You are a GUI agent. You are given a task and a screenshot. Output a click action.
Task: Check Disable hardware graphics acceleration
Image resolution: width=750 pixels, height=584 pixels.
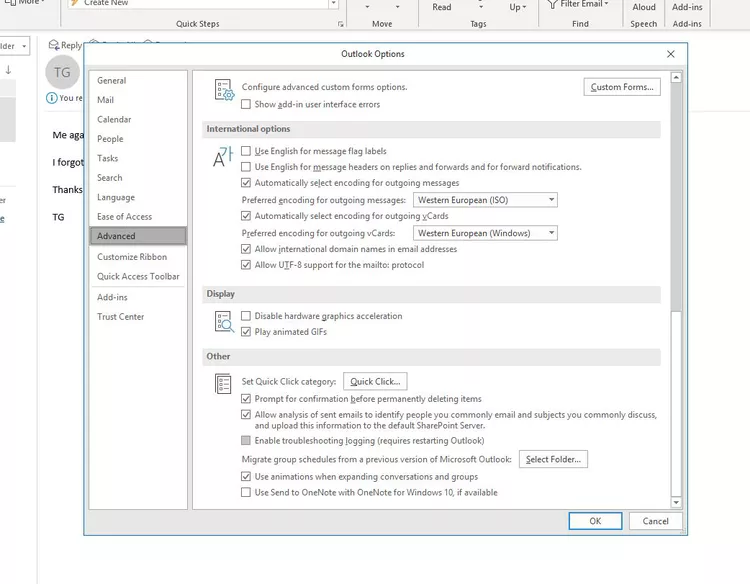click(x=246, y=316)
